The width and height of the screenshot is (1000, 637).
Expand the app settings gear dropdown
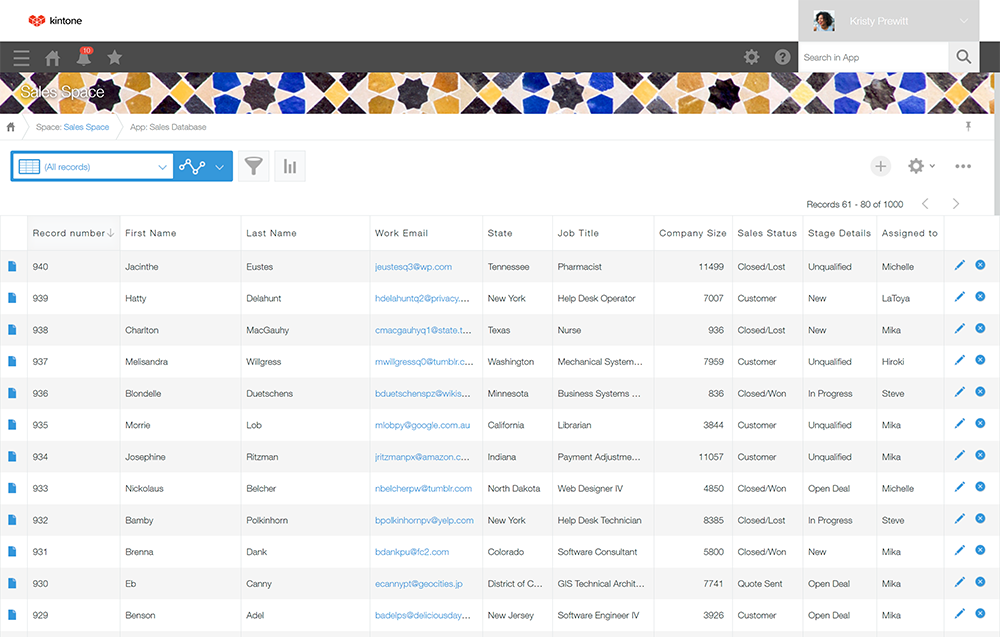(920, 167)
